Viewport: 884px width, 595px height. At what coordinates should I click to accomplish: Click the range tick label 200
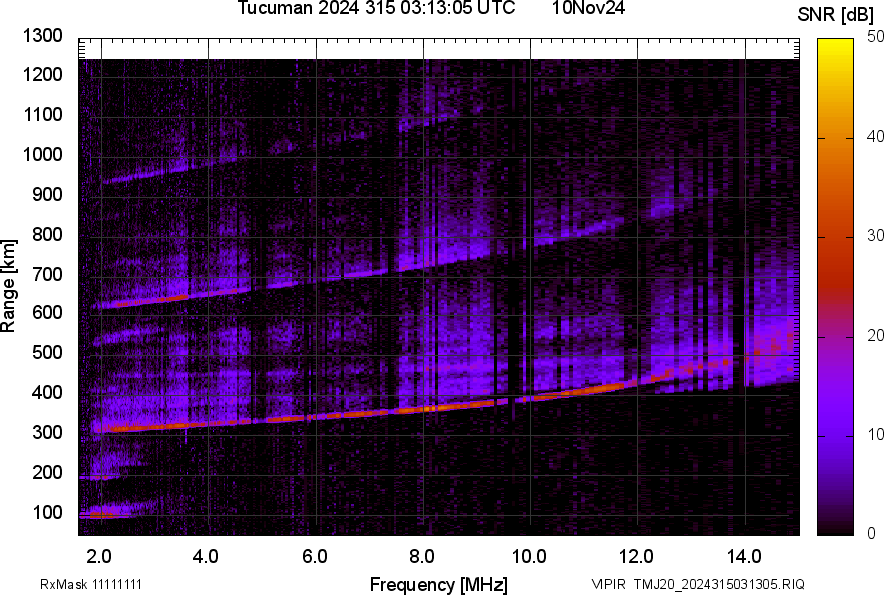[x=47, y=472]
